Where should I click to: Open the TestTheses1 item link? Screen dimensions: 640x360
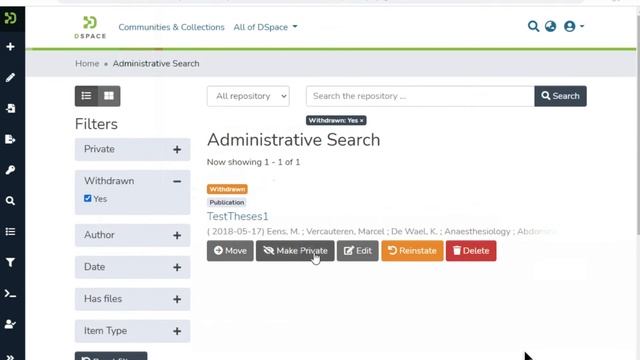click(x=238, y=216)
